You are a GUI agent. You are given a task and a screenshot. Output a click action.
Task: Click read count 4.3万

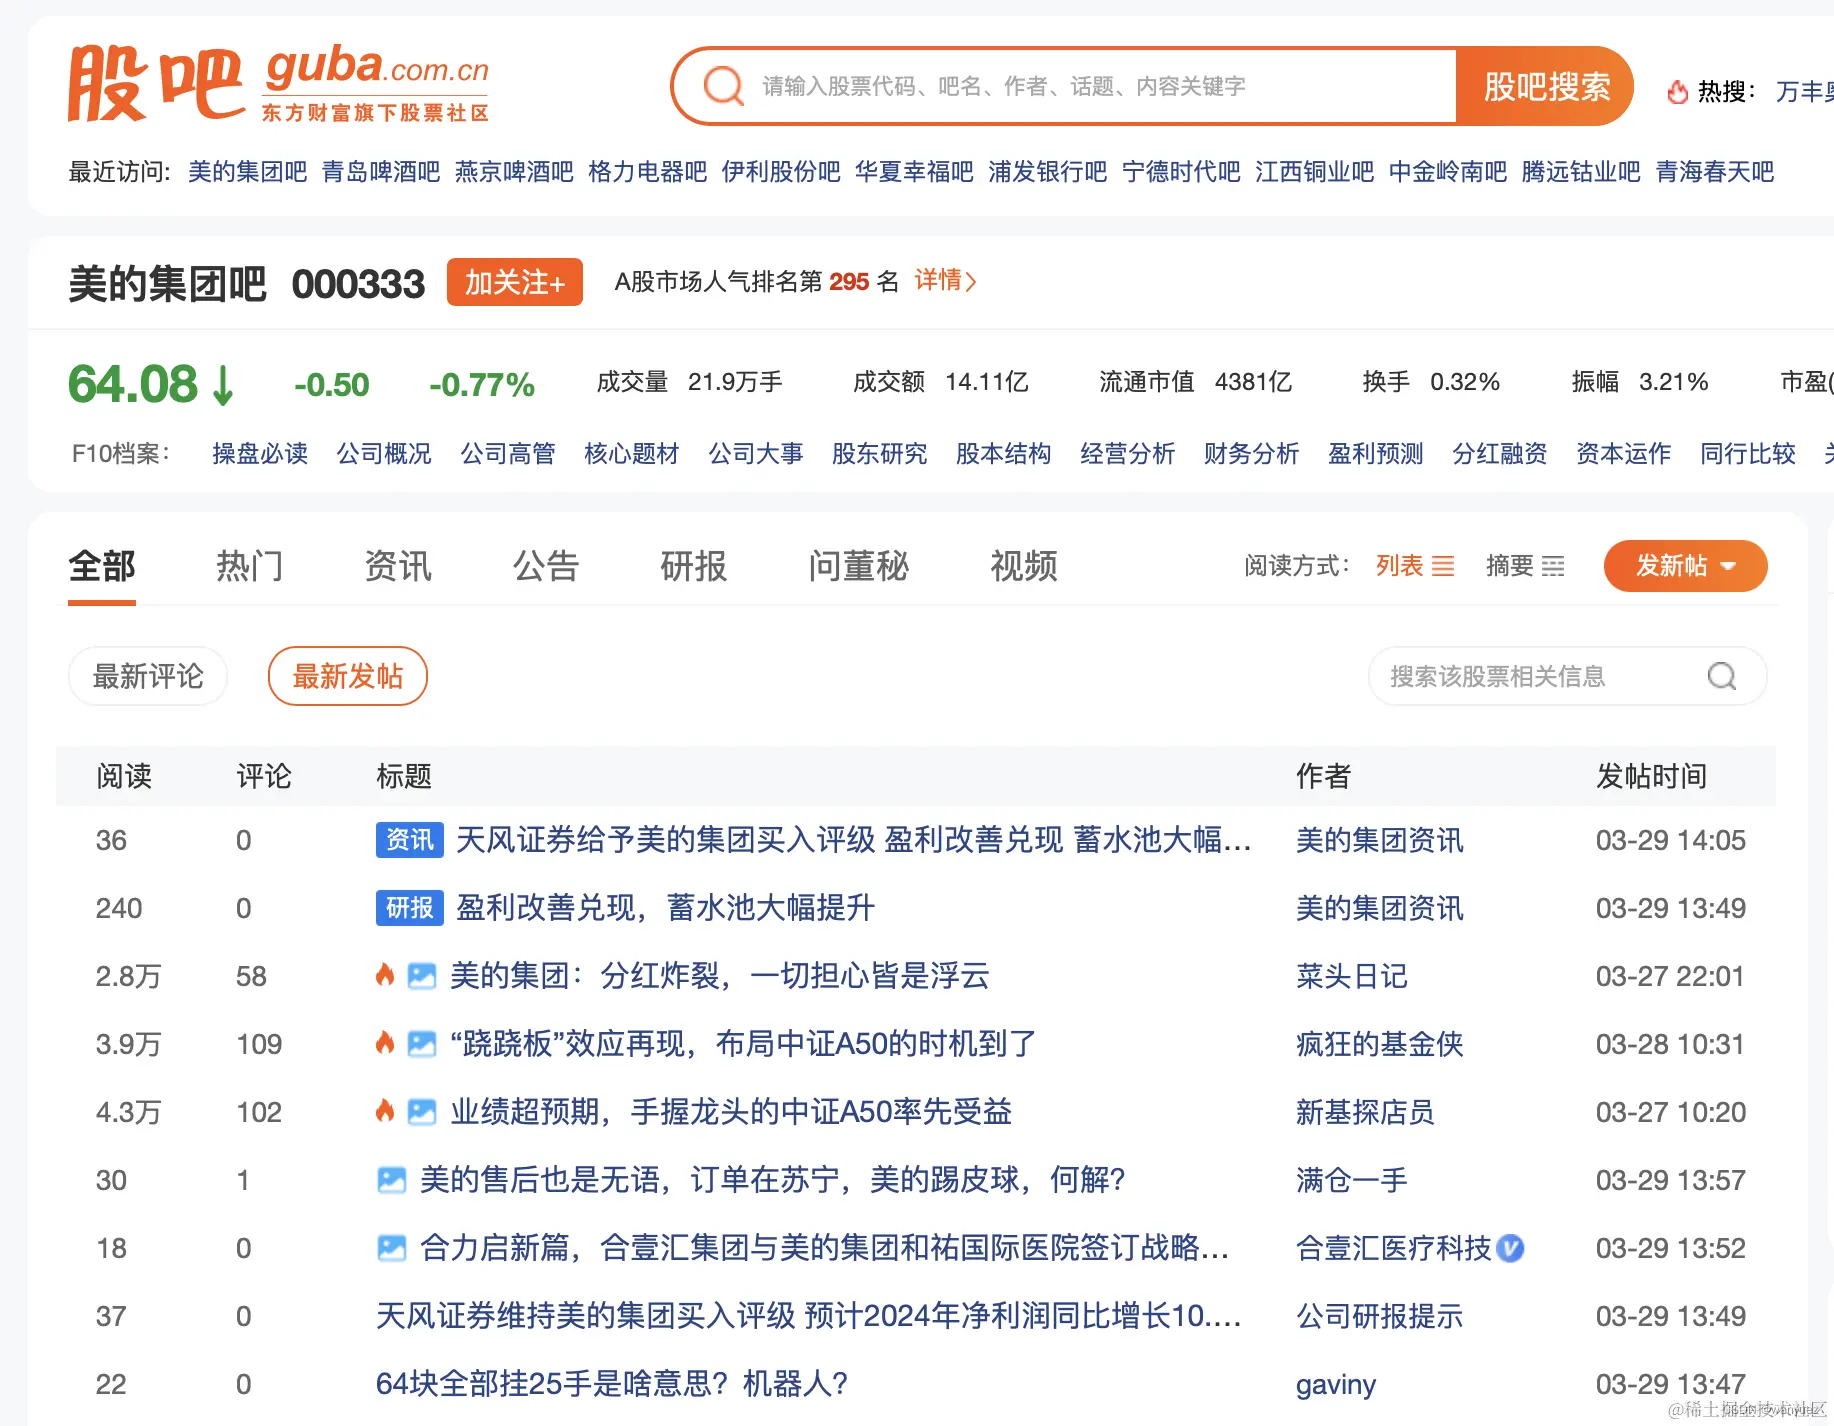128,1112
